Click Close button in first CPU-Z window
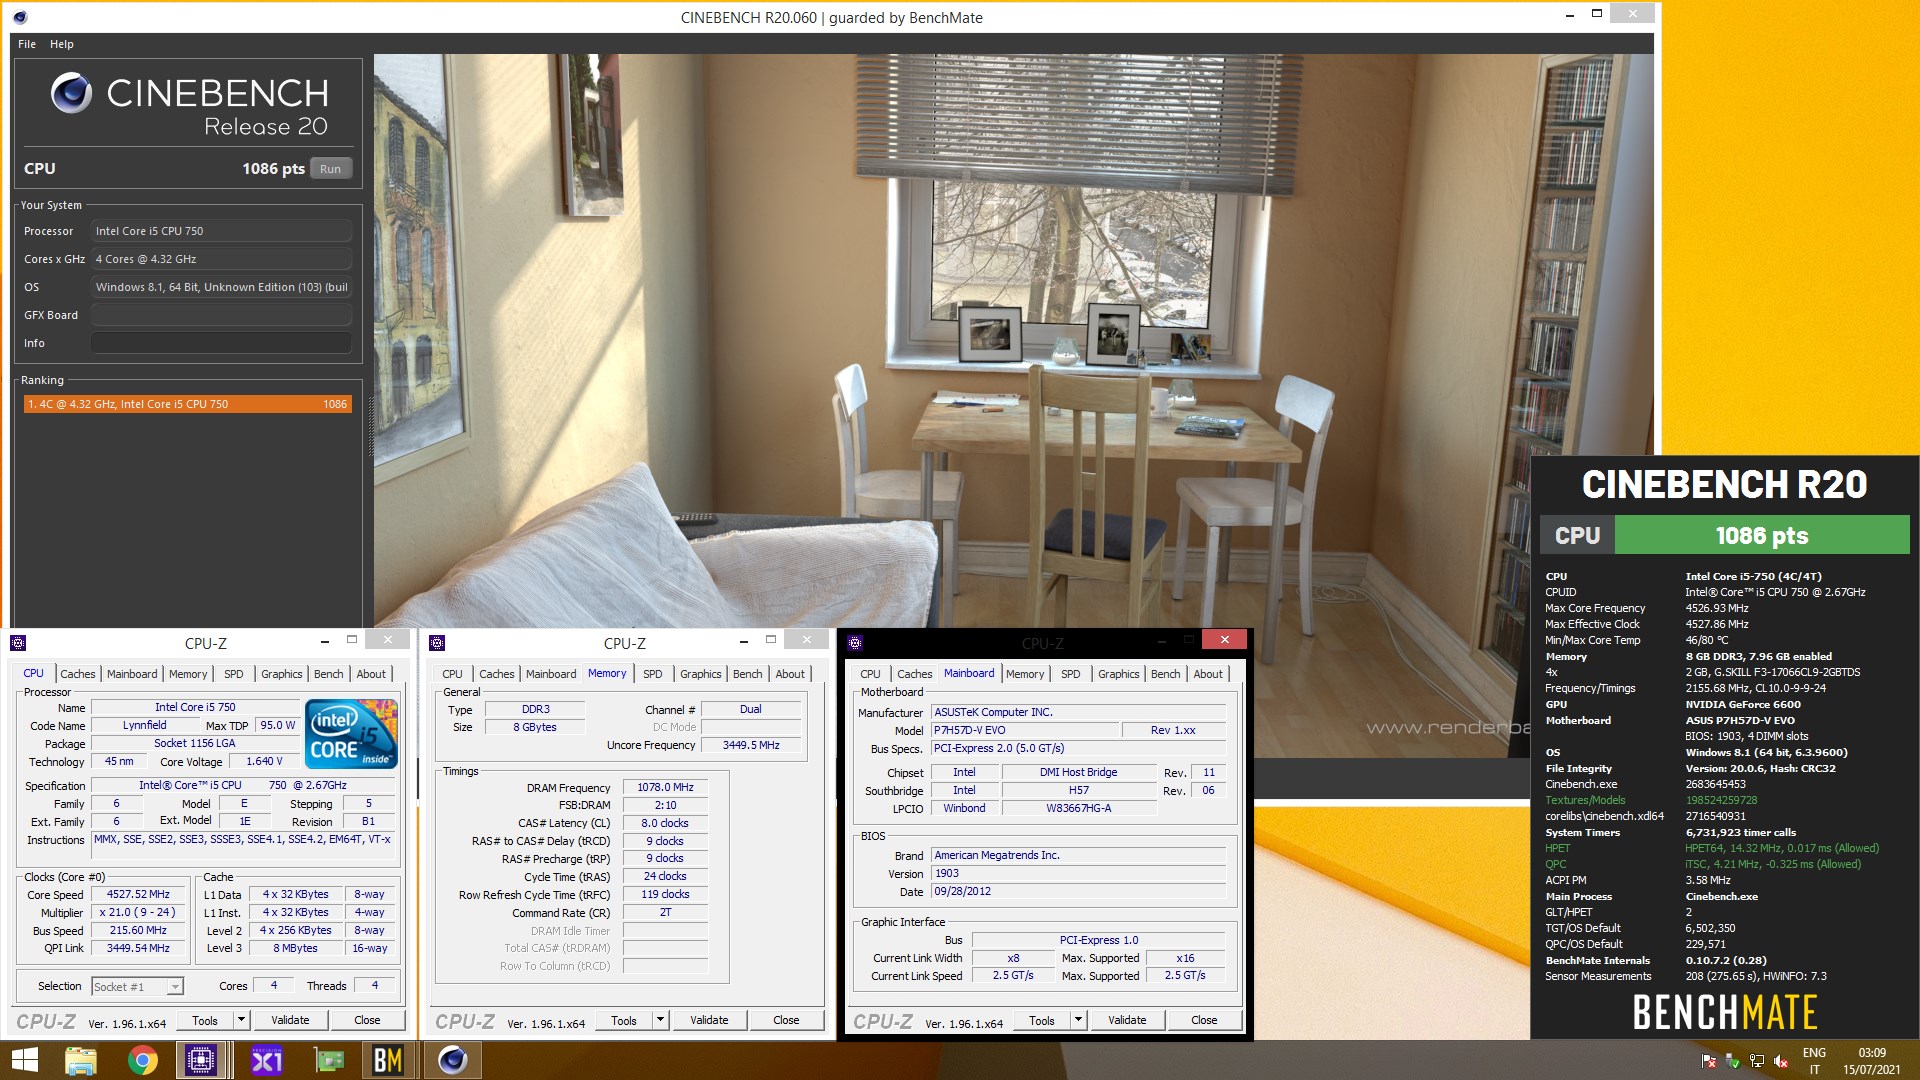 point(367,1020)
